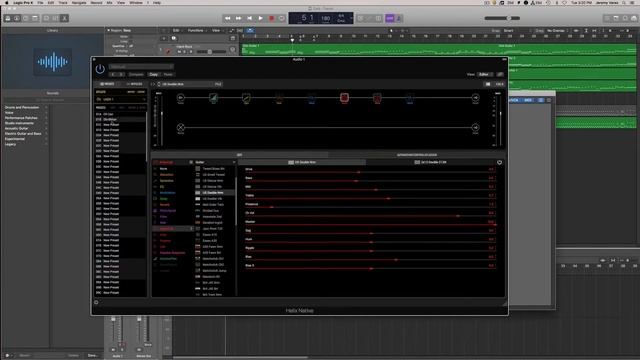The image size is (640, 360).
Task: Select the Essex A30 amp model
Action: tap(210, 241)
